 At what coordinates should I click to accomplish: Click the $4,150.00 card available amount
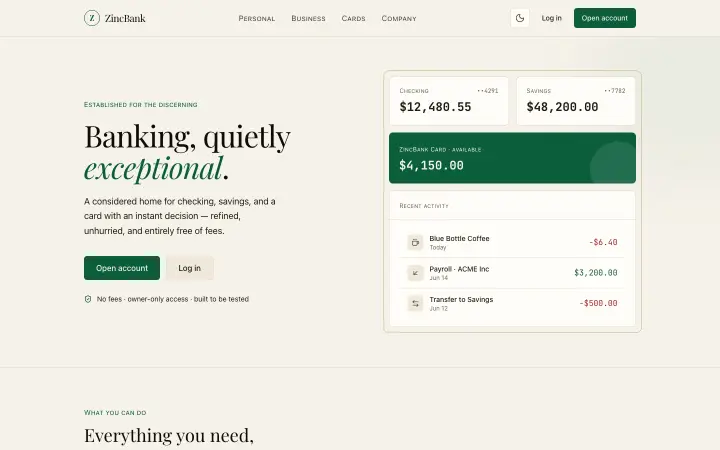[x=431, y=165]
